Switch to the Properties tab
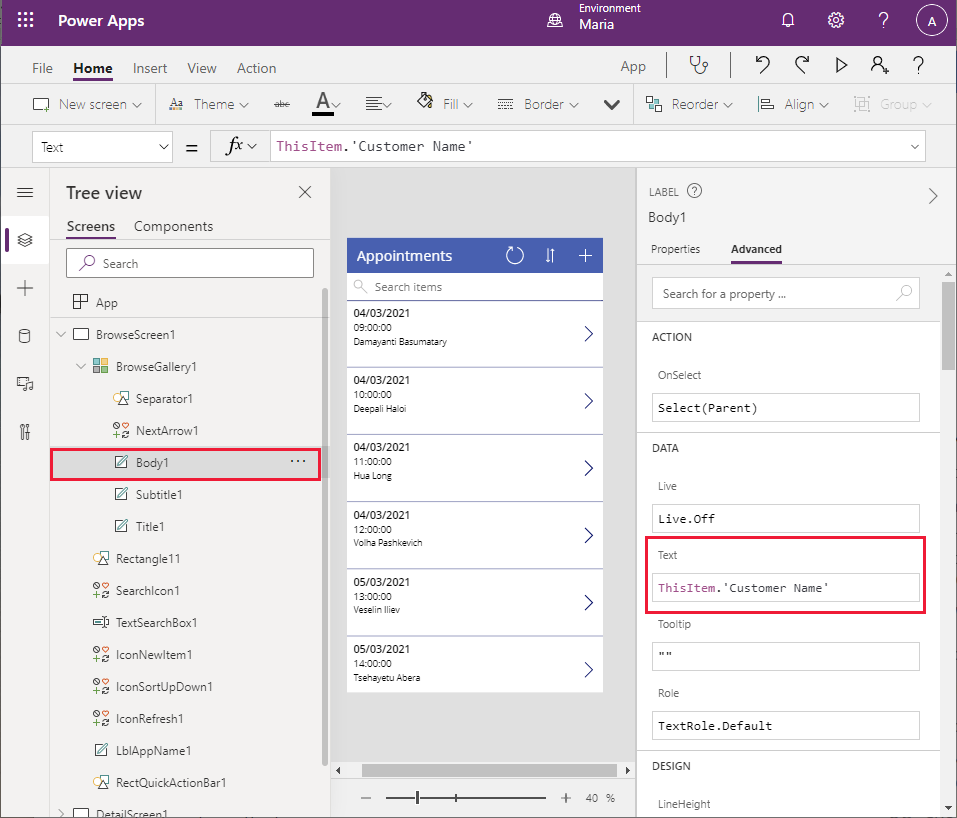This screenshot has width=957, height=818. point(675,249)
